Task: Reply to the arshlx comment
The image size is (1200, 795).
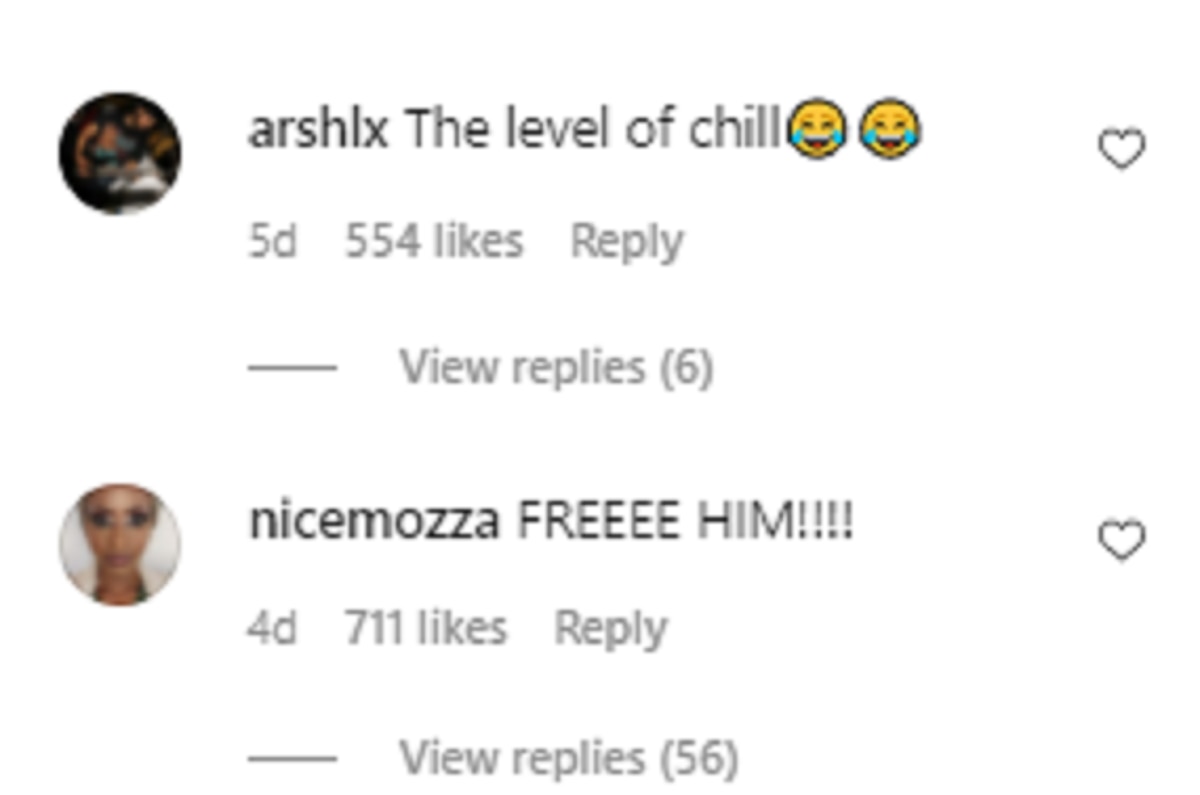Action: tap(627, 243)
